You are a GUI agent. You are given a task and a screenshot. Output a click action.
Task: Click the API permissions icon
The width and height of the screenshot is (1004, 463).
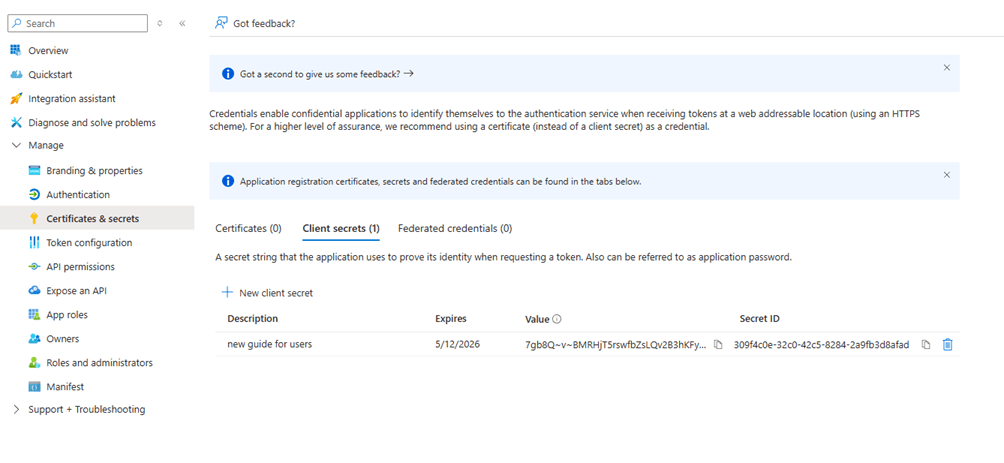[35, 267]
